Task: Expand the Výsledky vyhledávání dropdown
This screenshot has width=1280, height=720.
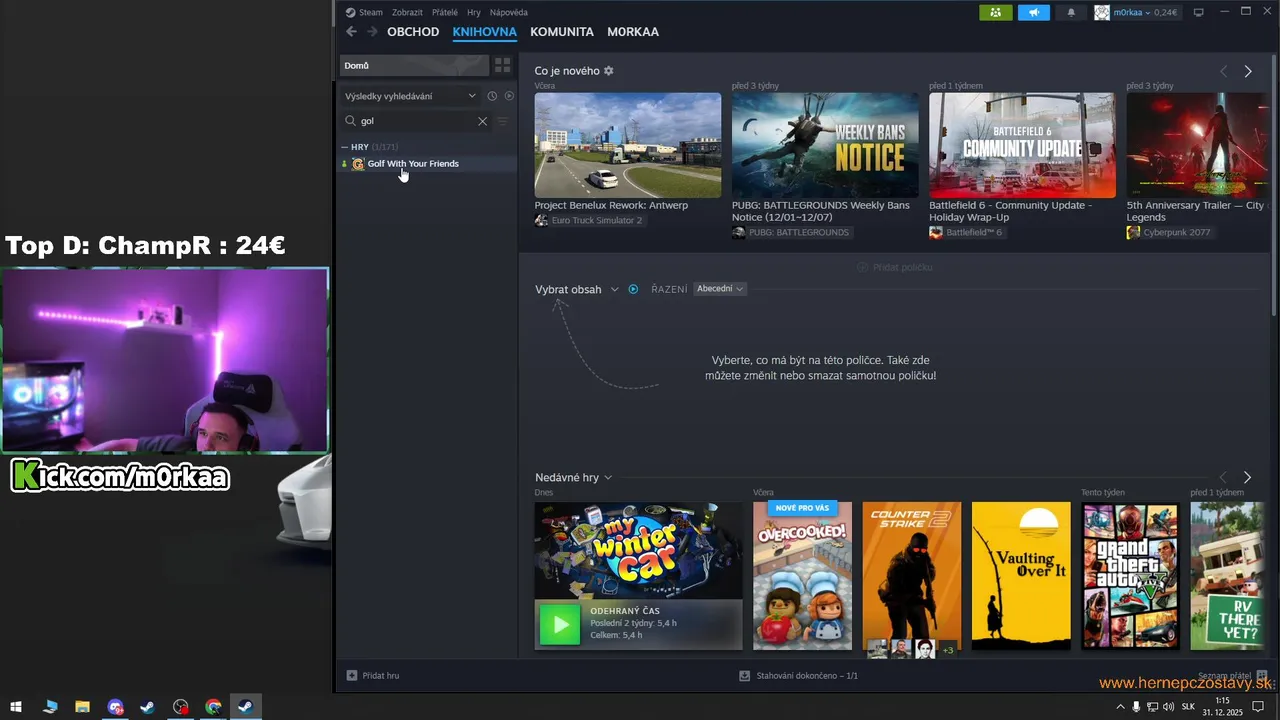Action: [x=410, y=96]
